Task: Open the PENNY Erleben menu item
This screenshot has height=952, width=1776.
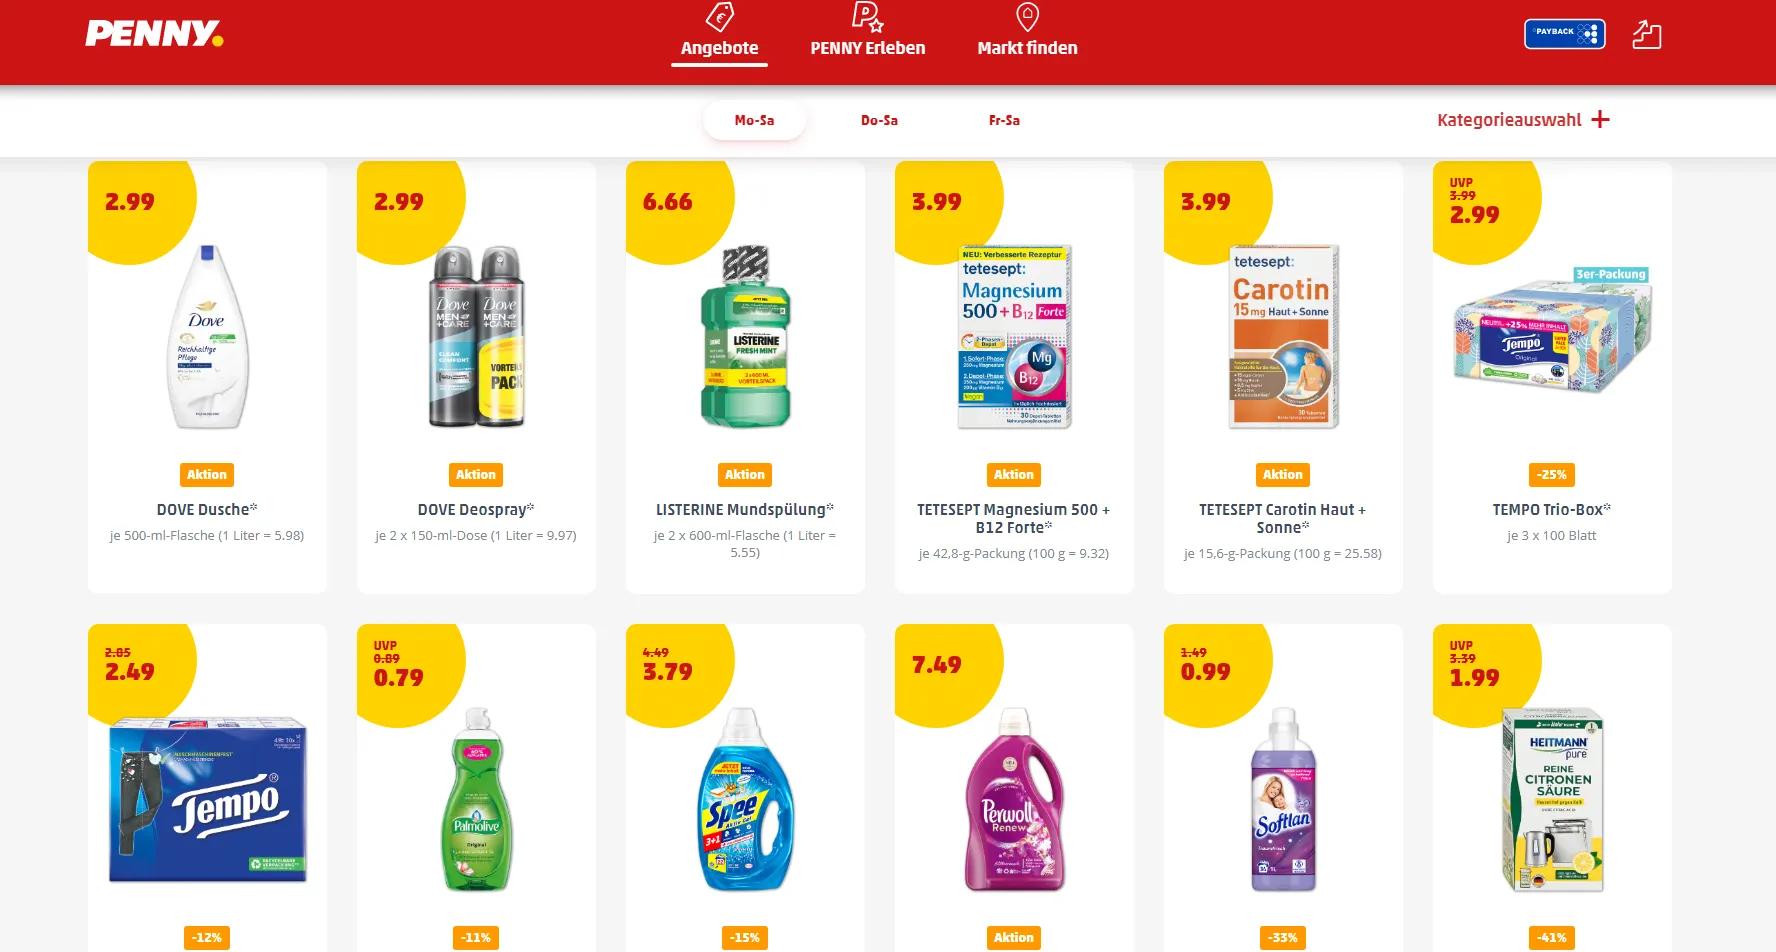Action: [x=867, y=48]
